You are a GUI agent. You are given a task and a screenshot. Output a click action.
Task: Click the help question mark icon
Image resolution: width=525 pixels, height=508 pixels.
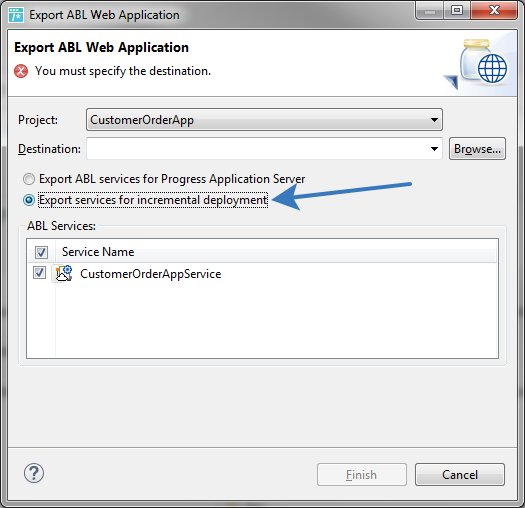34,473
